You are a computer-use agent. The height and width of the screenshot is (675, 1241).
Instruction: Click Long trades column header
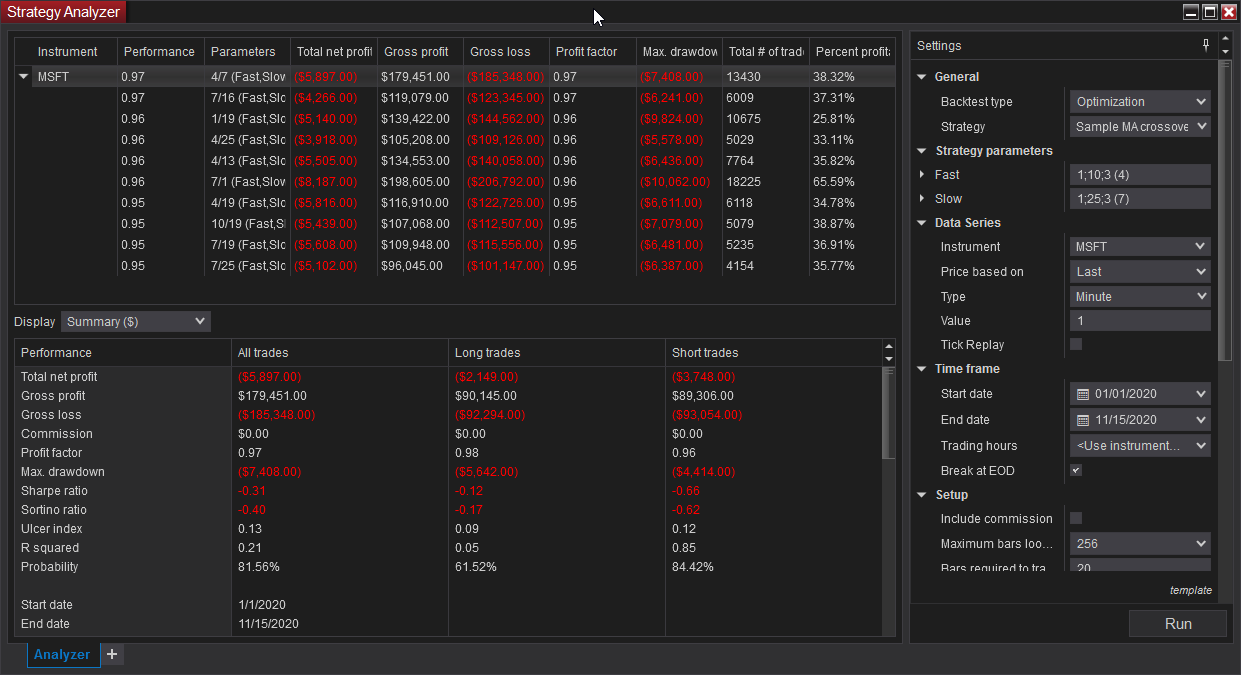pos(557,353)
